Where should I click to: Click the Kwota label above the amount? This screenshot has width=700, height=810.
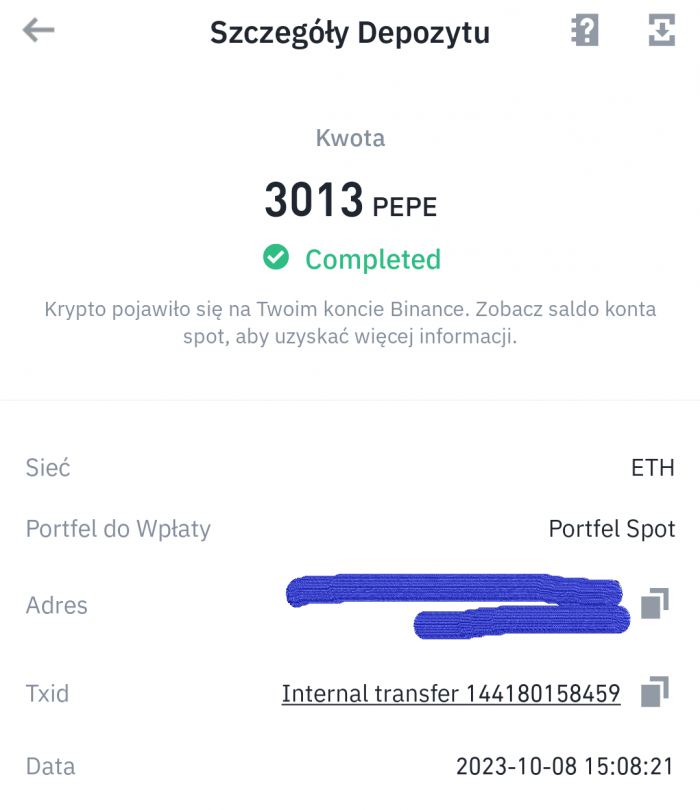pos(350,138)
